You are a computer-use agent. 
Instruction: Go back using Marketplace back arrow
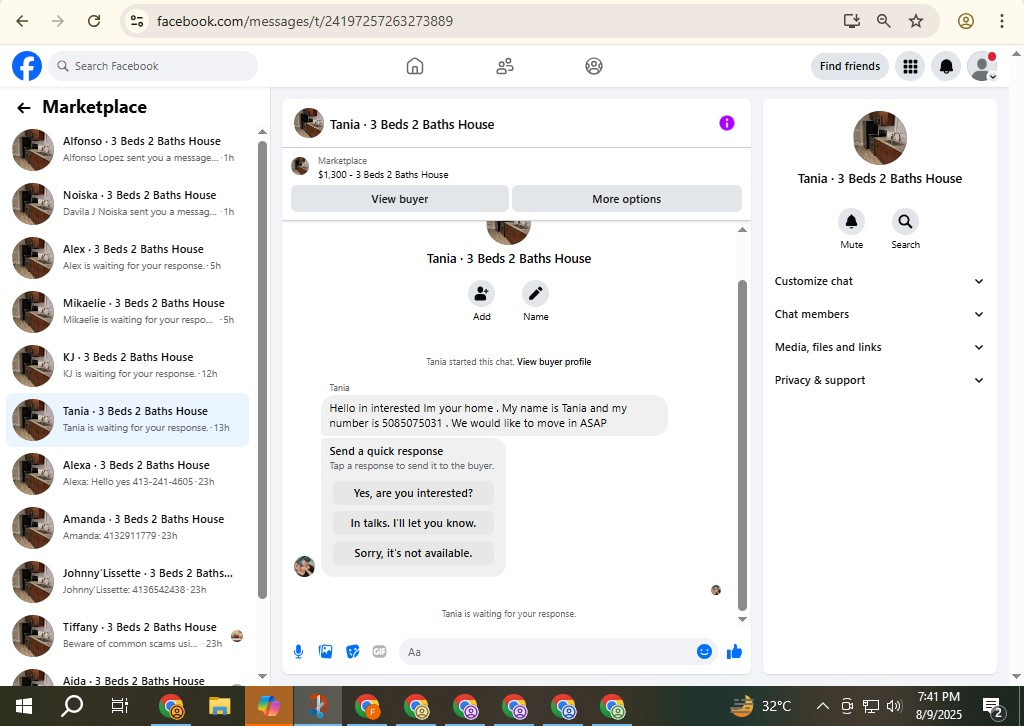[x=24, y=108]
